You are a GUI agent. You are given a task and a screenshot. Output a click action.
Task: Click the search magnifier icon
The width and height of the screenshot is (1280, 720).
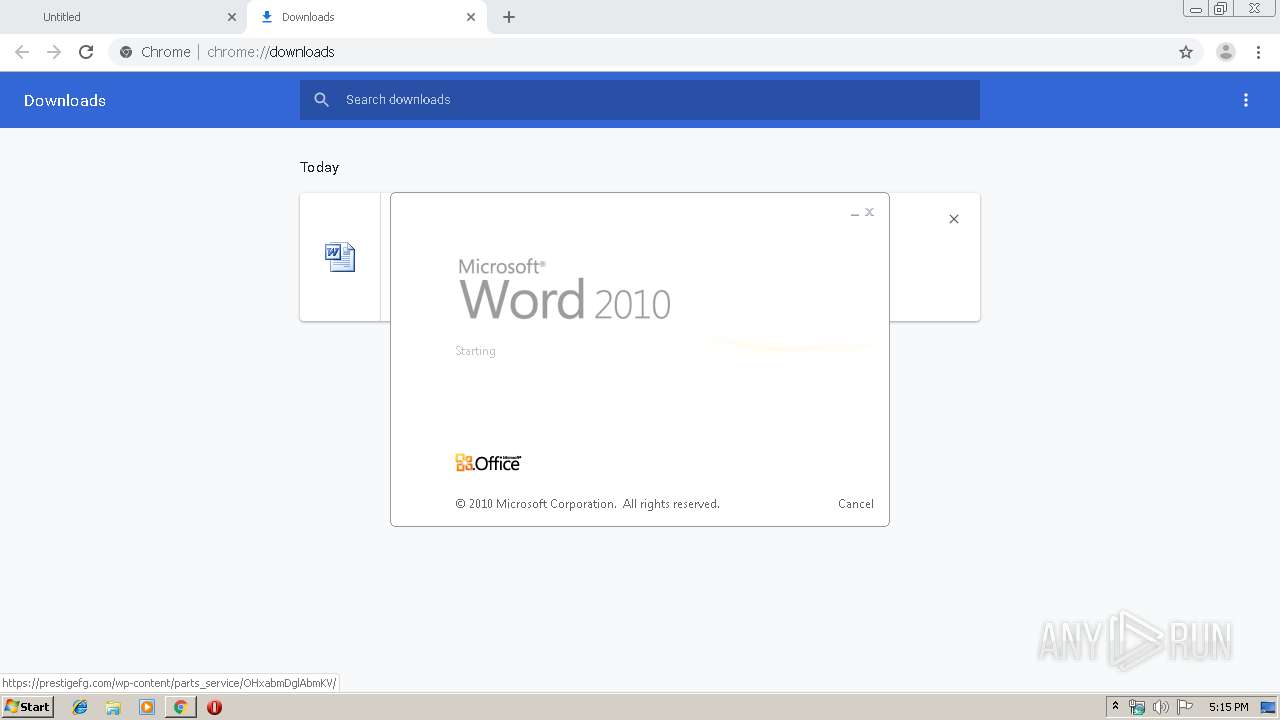(322, 100)
